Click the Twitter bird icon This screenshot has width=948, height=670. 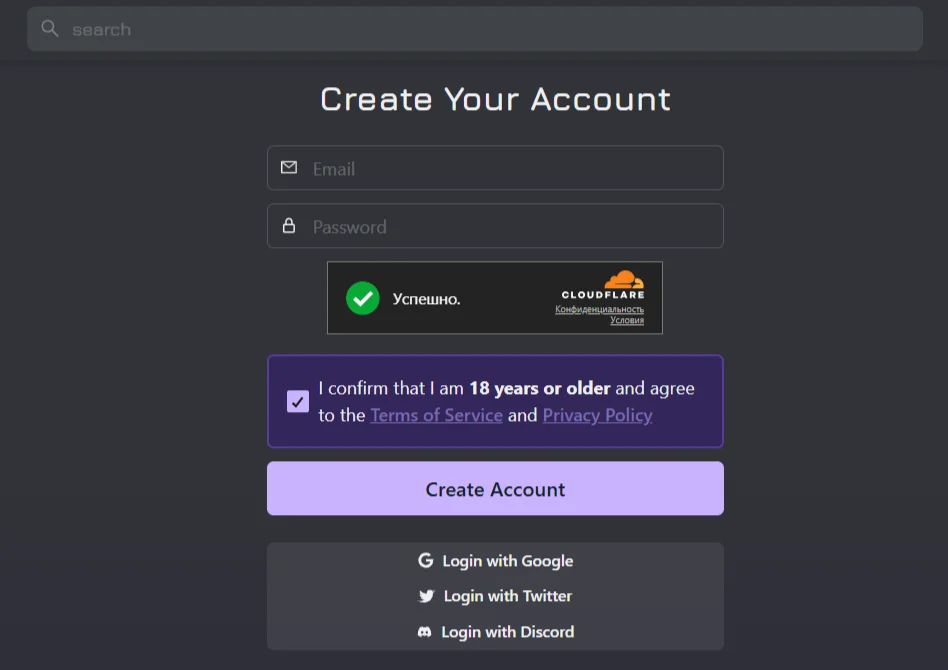[x=426, y=596]
